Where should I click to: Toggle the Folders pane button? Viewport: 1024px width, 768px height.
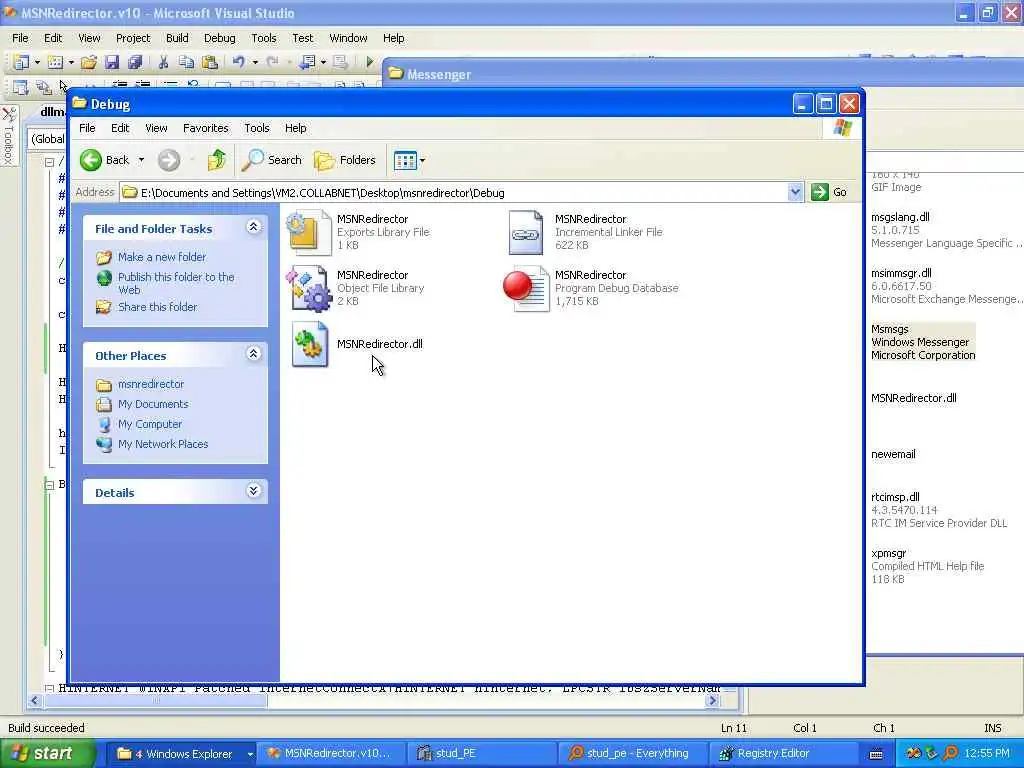pos(345,160)
